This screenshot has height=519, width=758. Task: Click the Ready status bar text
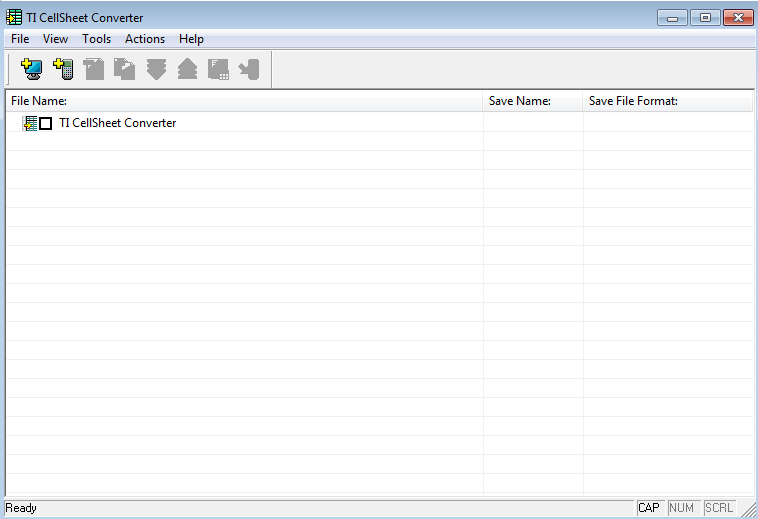click(x=21, y=508)
